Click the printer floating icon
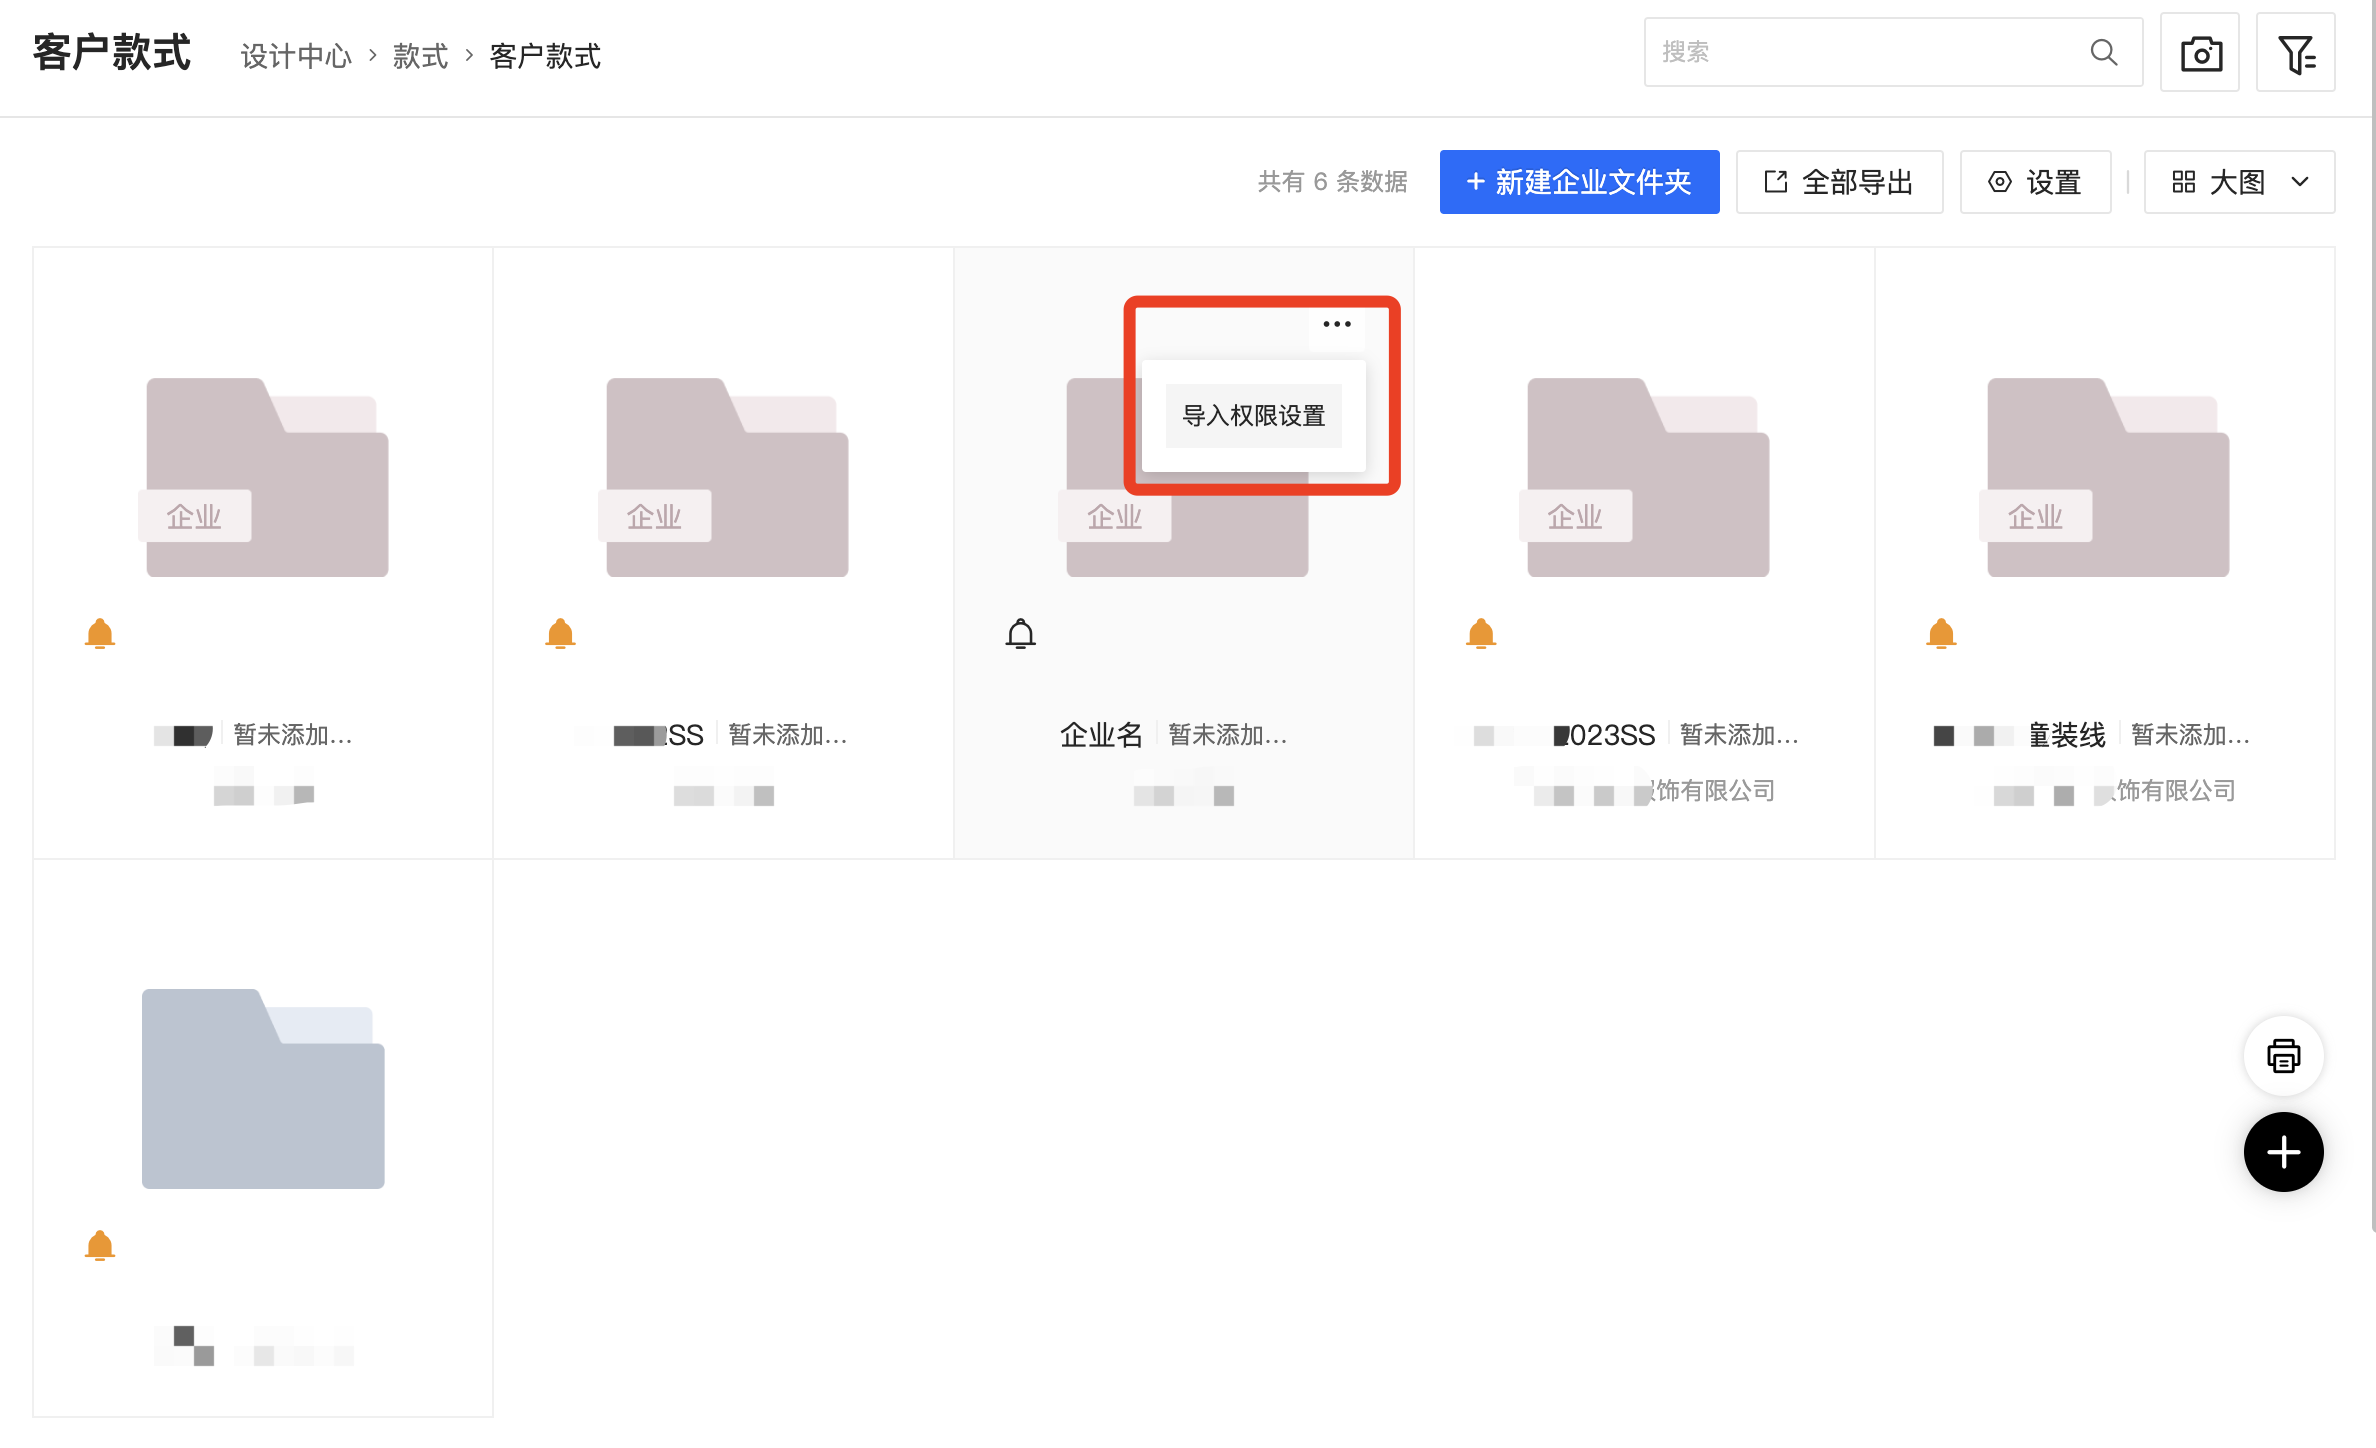The image size is (2376, 1448). pyautogui.click(x=2283, y=1056)
